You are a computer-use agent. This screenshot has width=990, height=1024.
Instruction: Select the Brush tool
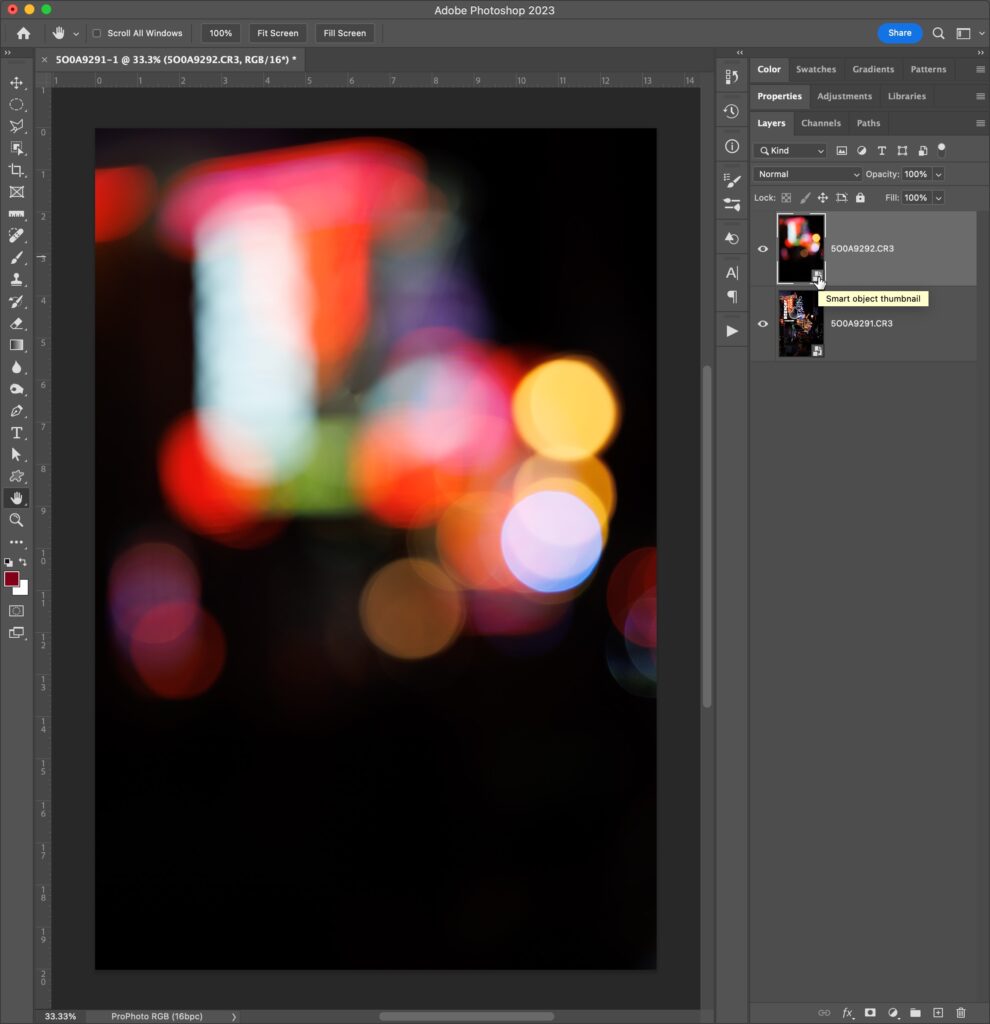(16, 258)
